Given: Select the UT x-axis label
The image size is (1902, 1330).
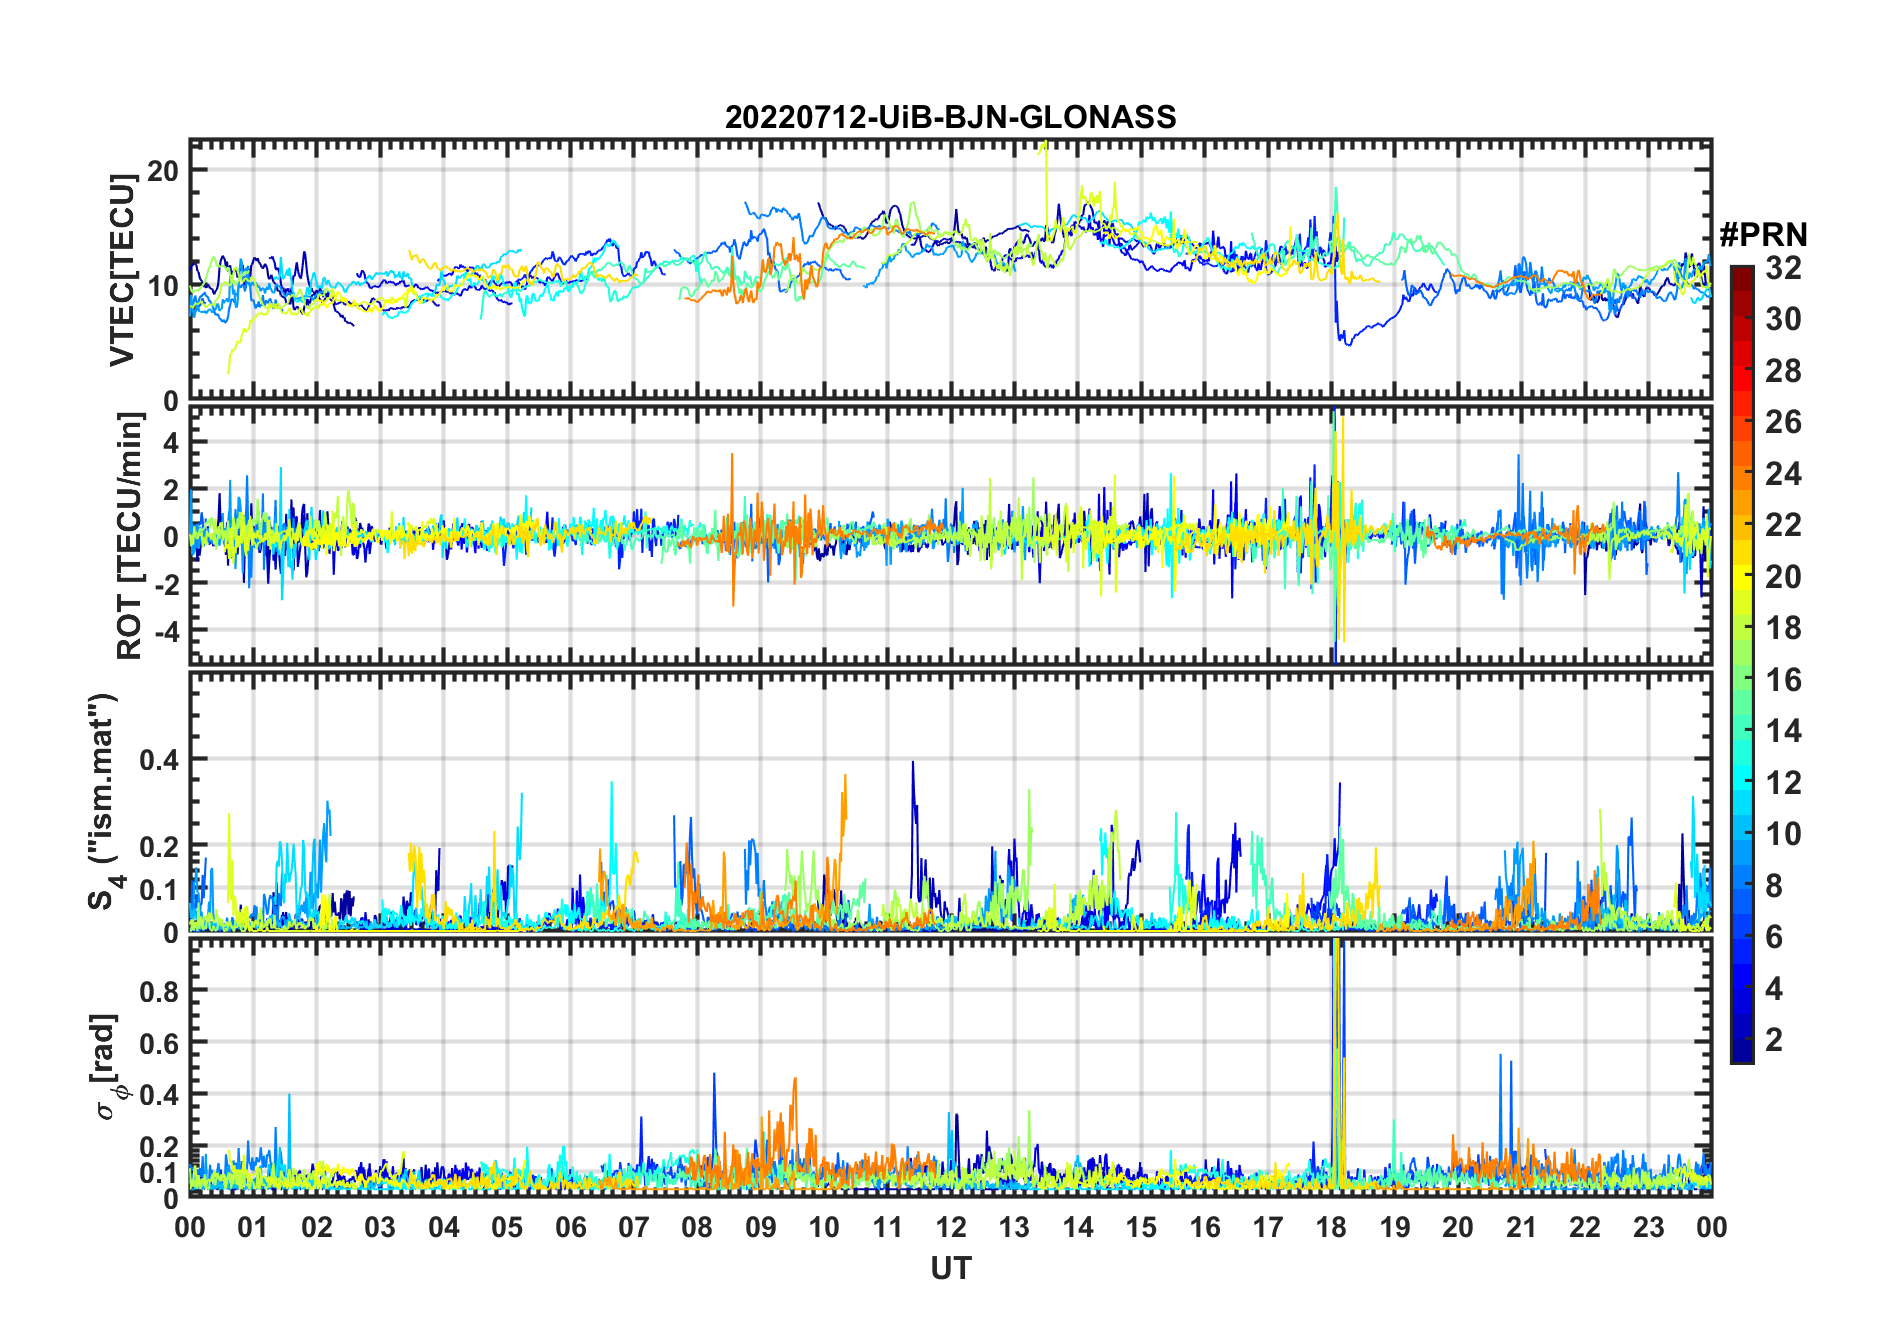Looking at the screenshot, I should pyautogui.click(x=950, y=1268).
